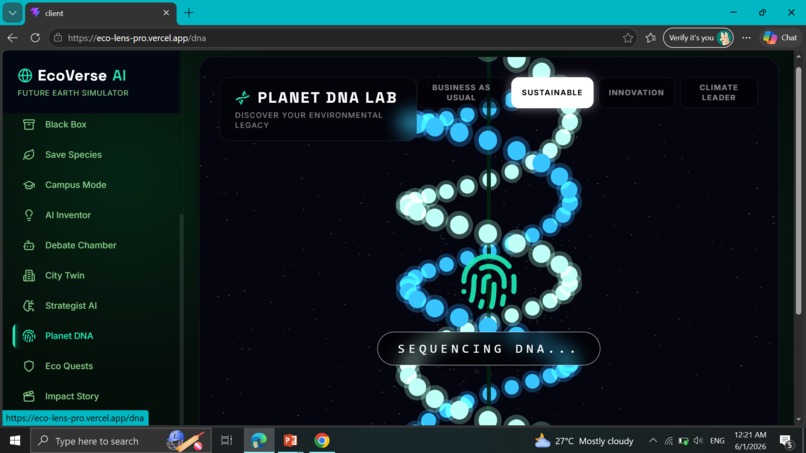Click the sidebar scrollbar

pos(180,319)
